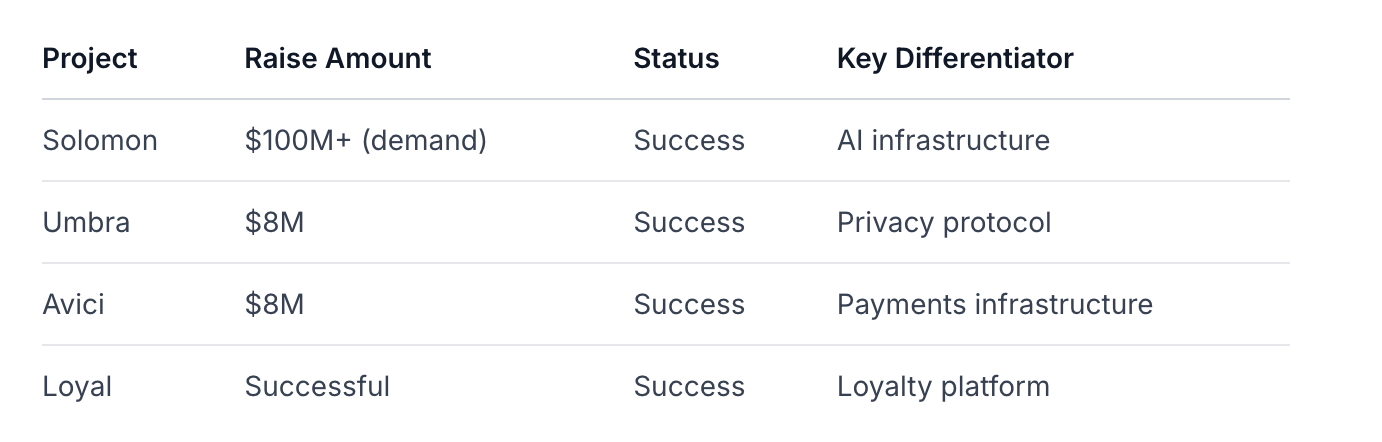1382x442 pixels.
Task: Click the $8M amount in Umbra row
Action: click(274, 223)
